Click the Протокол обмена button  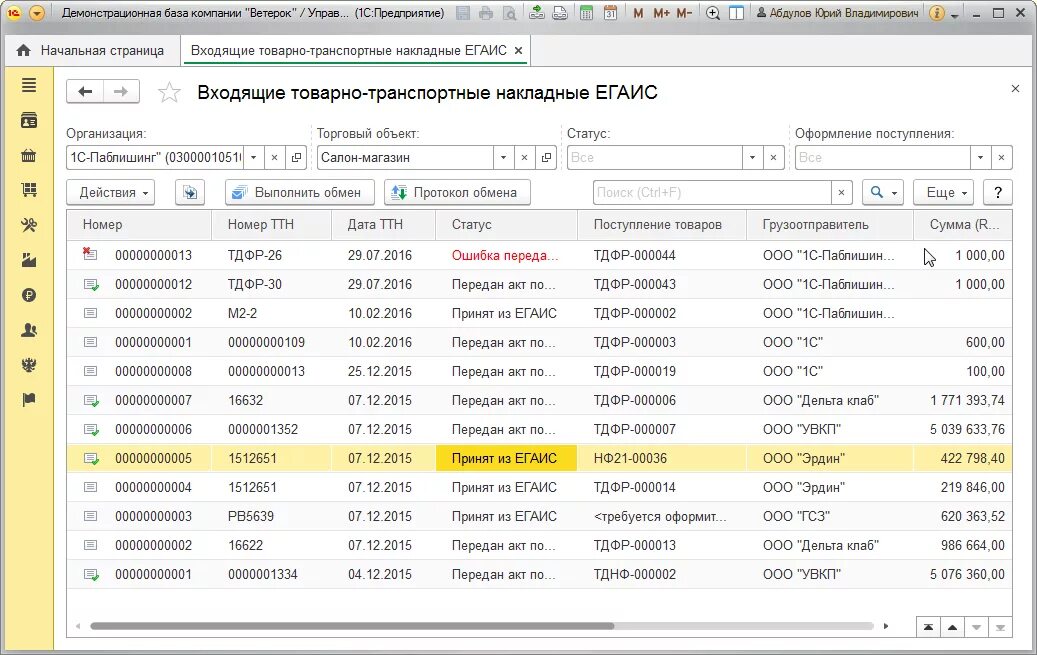[457, 193]
